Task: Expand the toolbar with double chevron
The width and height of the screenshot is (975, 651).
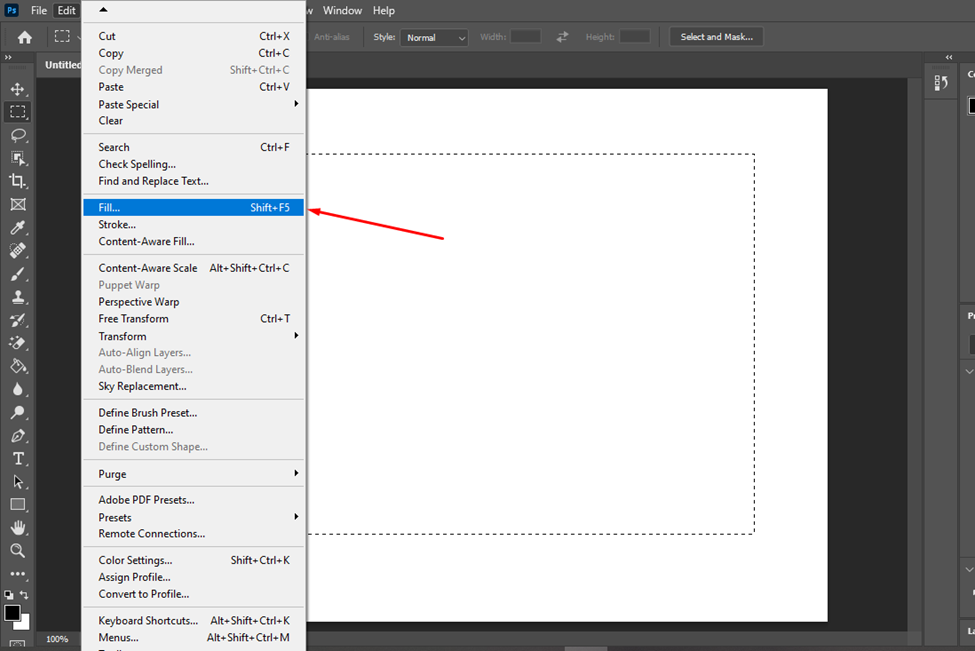Action: pyautogui.click(x=8, y=57)
